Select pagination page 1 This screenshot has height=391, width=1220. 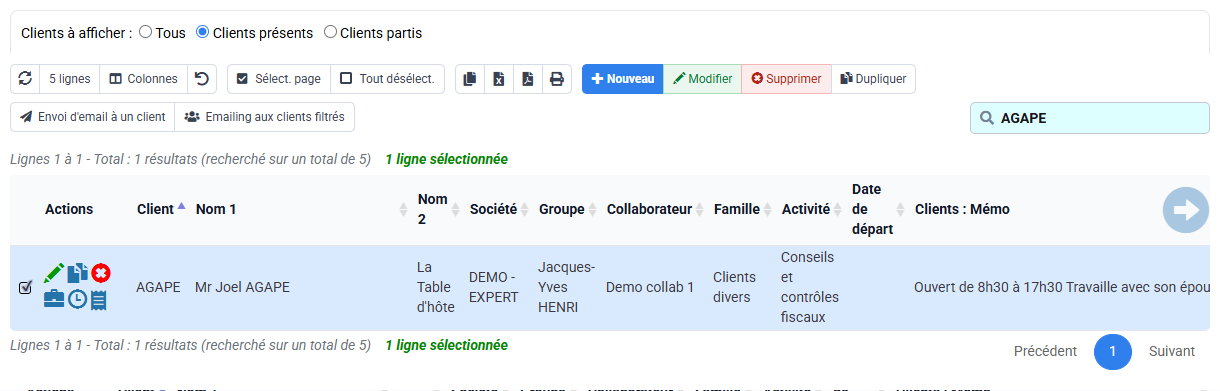[x=1112, y=351]
